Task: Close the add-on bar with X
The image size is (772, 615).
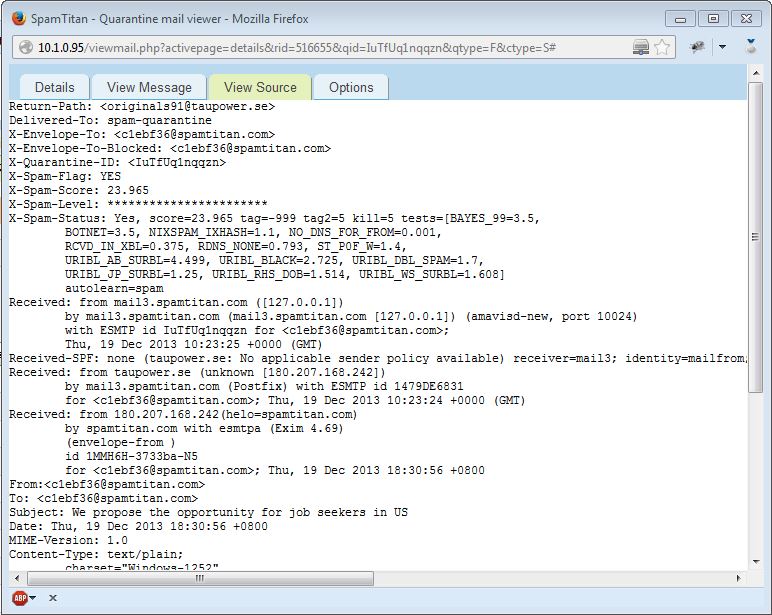Action: coord(53,598)
